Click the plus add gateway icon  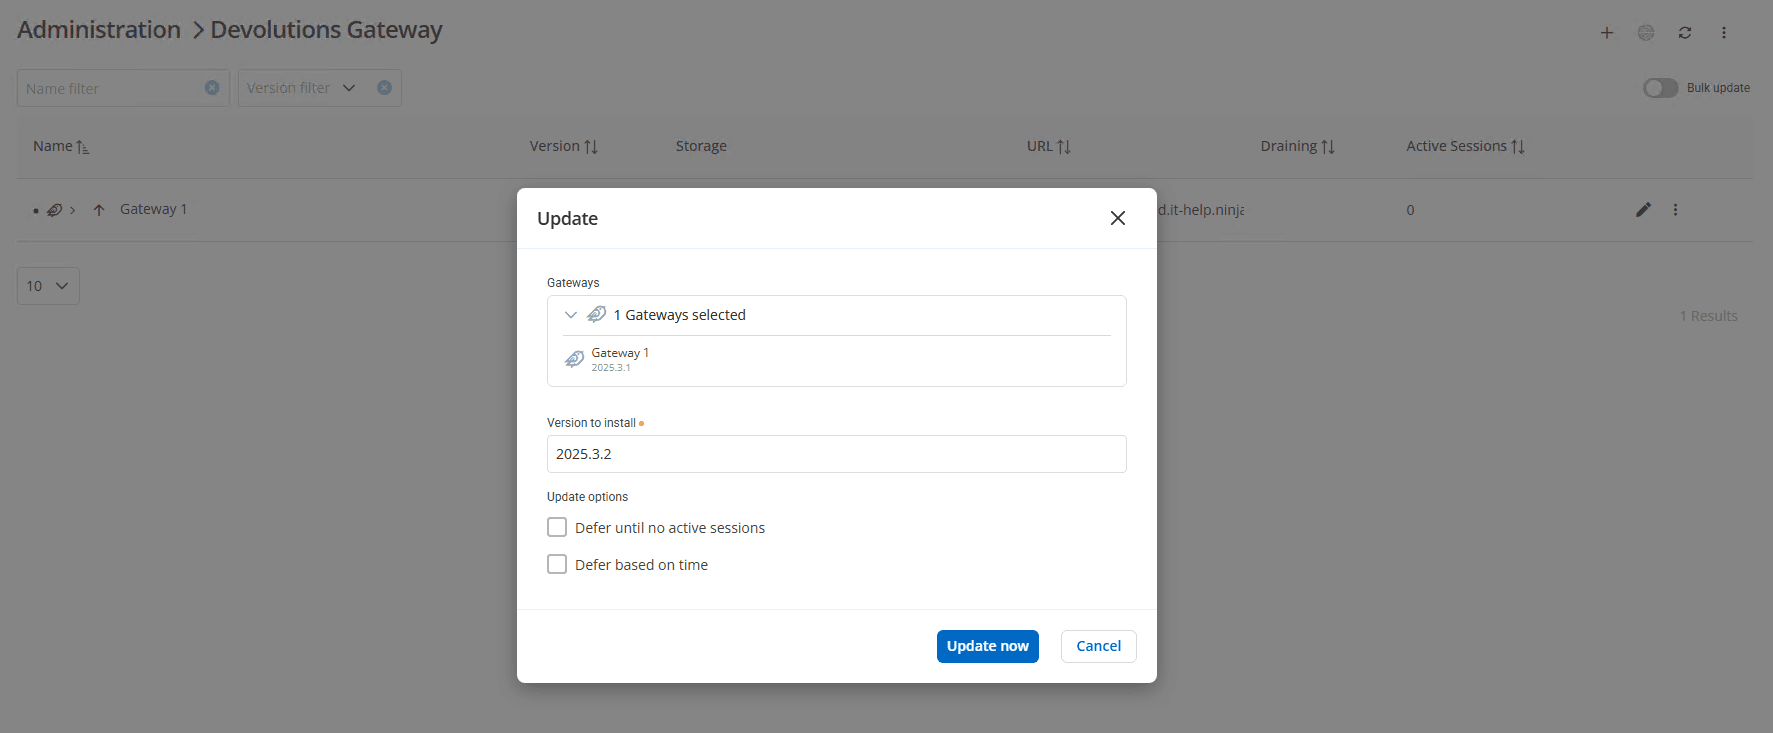pyautogui.click(x=1607, y=33)
